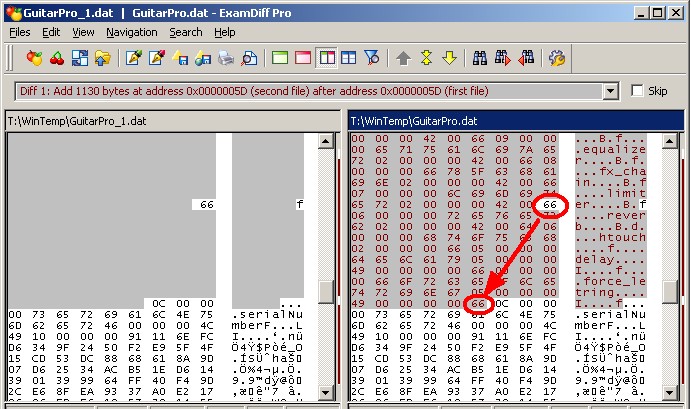Open the Files menu
This screenshot has width=691, height=409.
click(20, 32)
